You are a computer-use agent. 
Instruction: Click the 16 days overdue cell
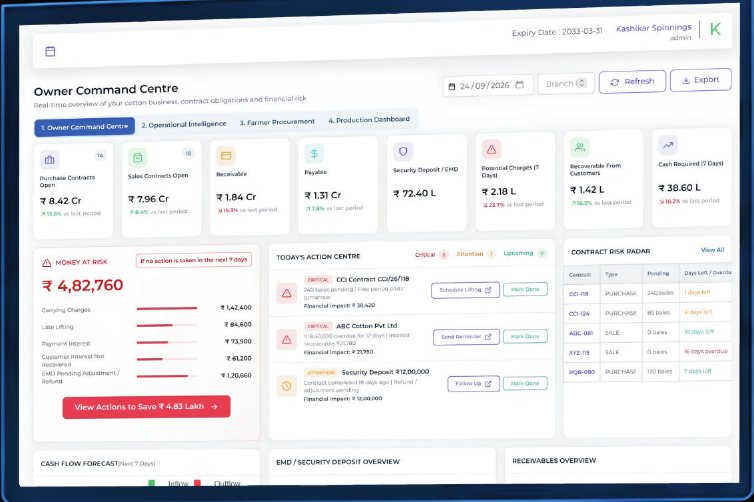705,351
